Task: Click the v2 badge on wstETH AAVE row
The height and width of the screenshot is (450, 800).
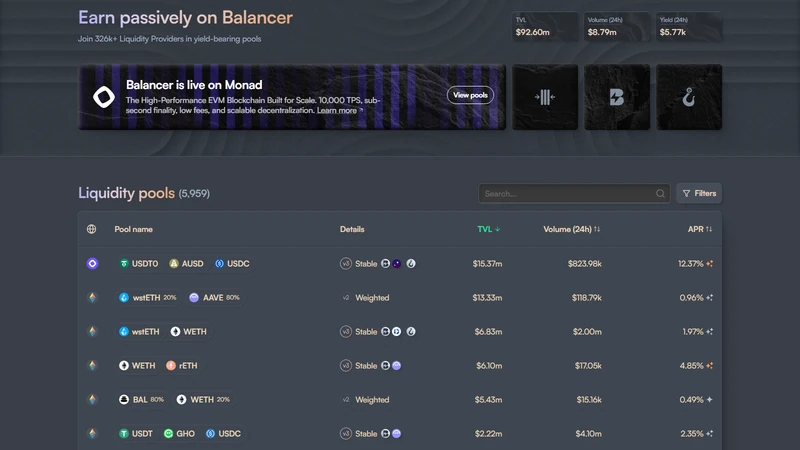Action: tap(346, 297)
